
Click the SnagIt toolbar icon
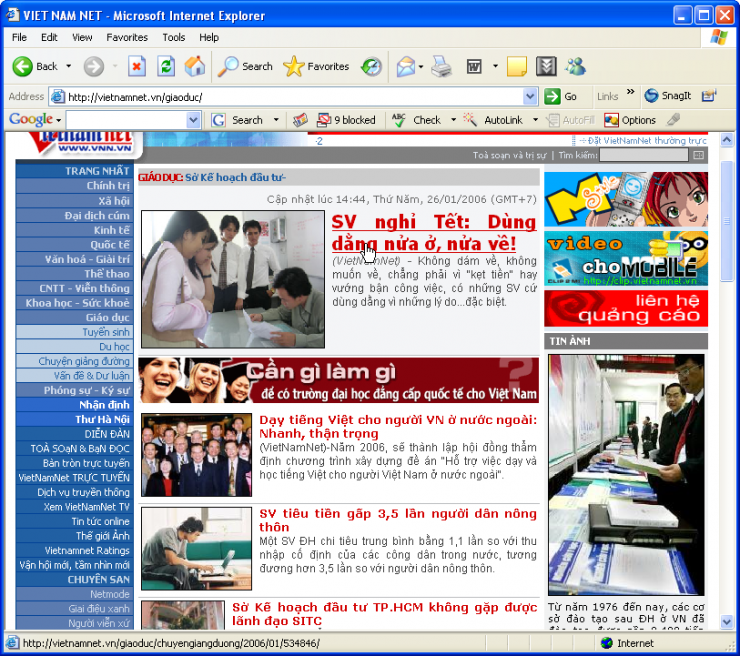coord(668,96)
